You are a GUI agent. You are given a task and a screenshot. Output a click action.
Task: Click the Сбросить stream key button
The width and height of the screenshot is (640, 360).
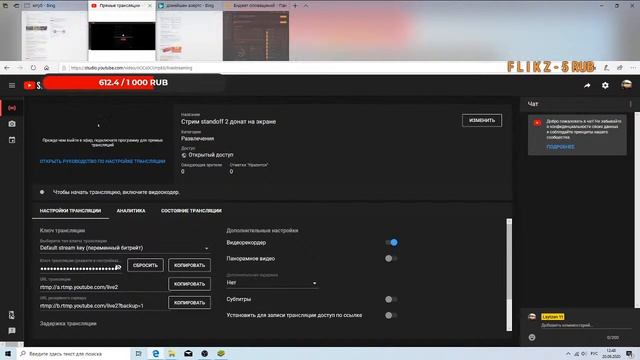(145, 265)
